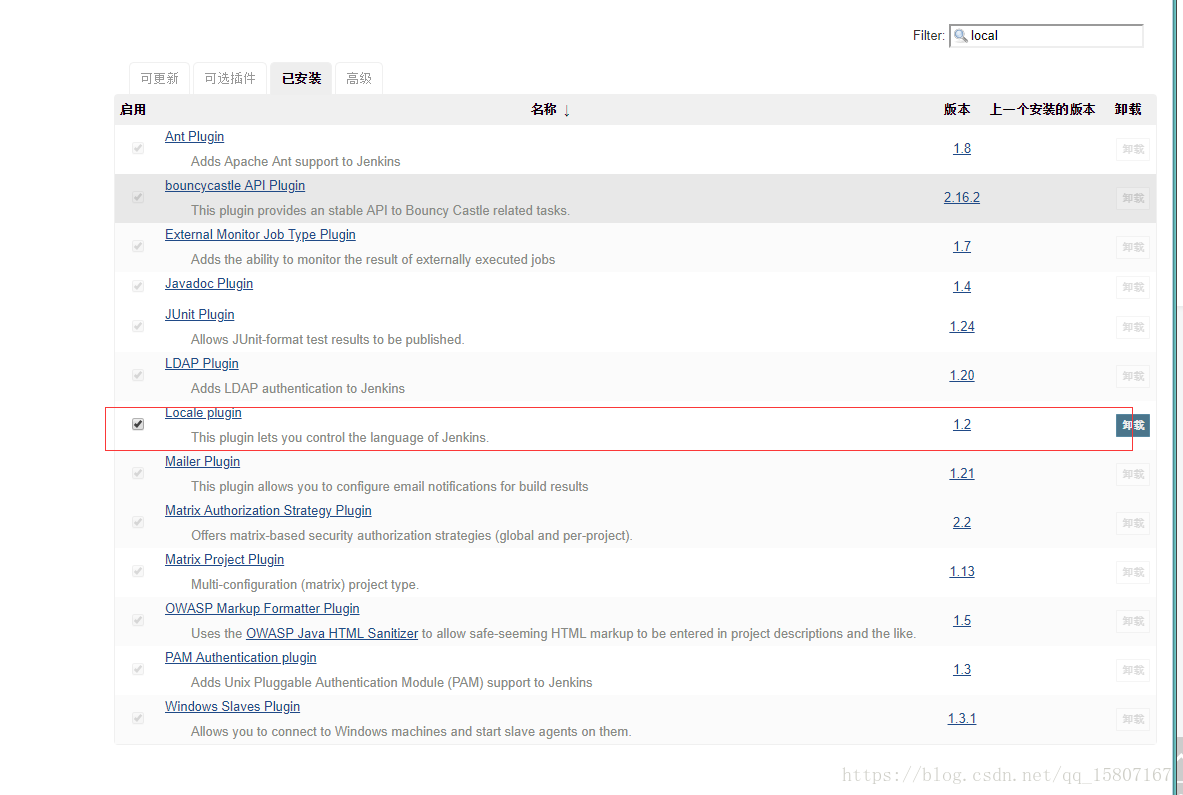Screen dimensions: 1183x795
Task: Open the Matrix Project Plugin link
Action: [225, 560]
